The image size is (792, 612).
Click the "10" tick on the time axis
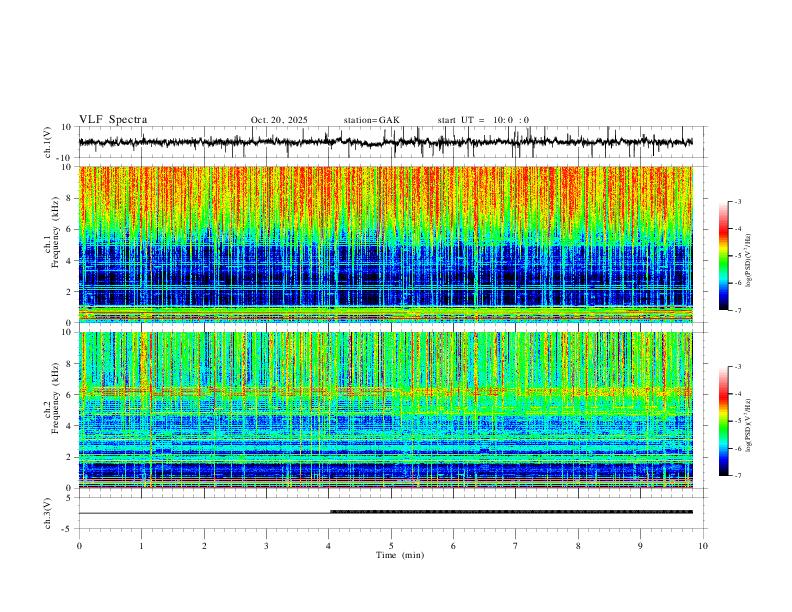(x=703, y=546)
